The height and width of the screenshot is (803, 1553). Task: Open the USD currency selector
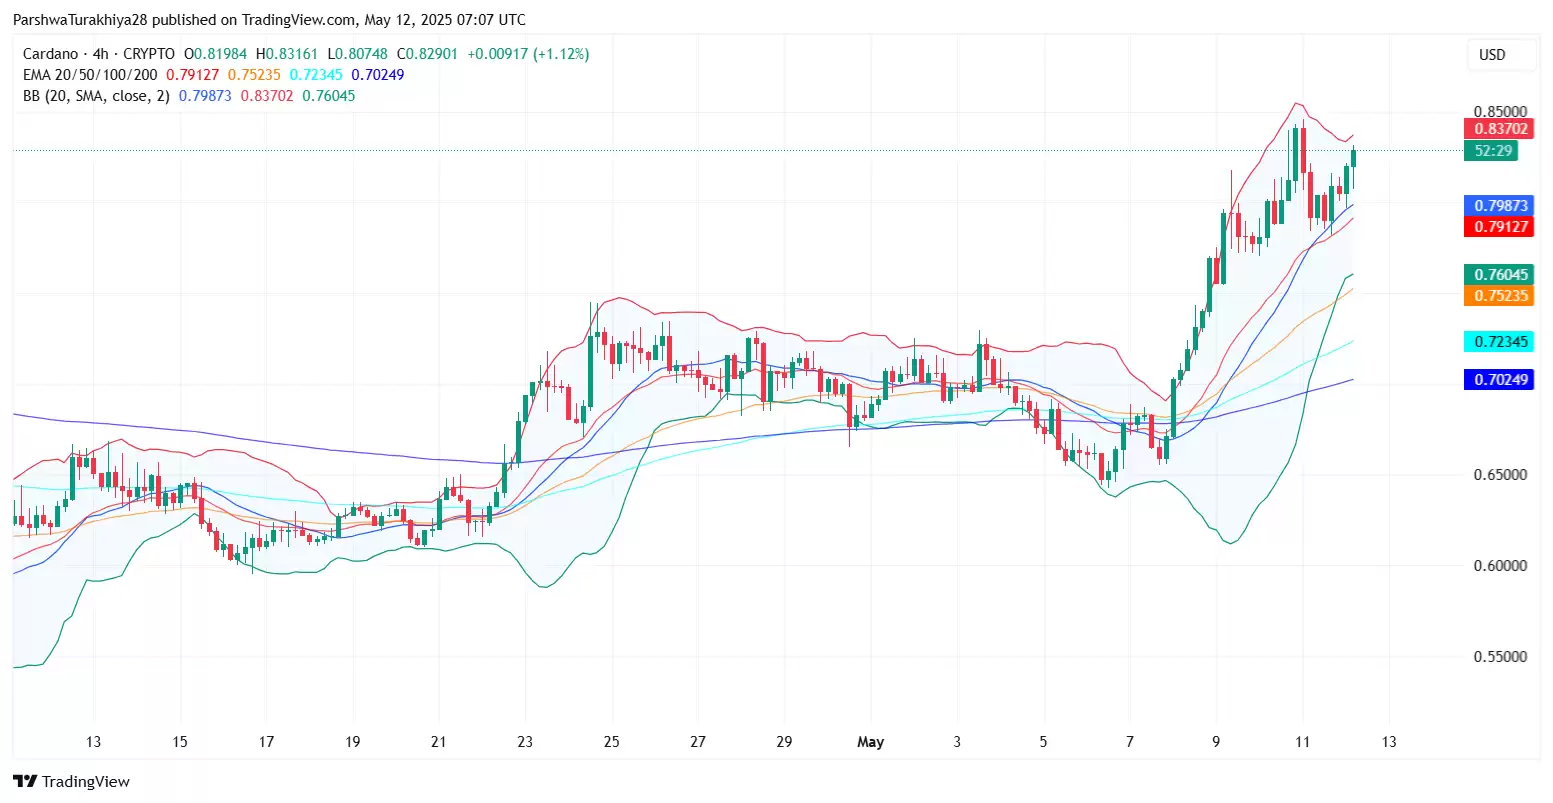1492,55
